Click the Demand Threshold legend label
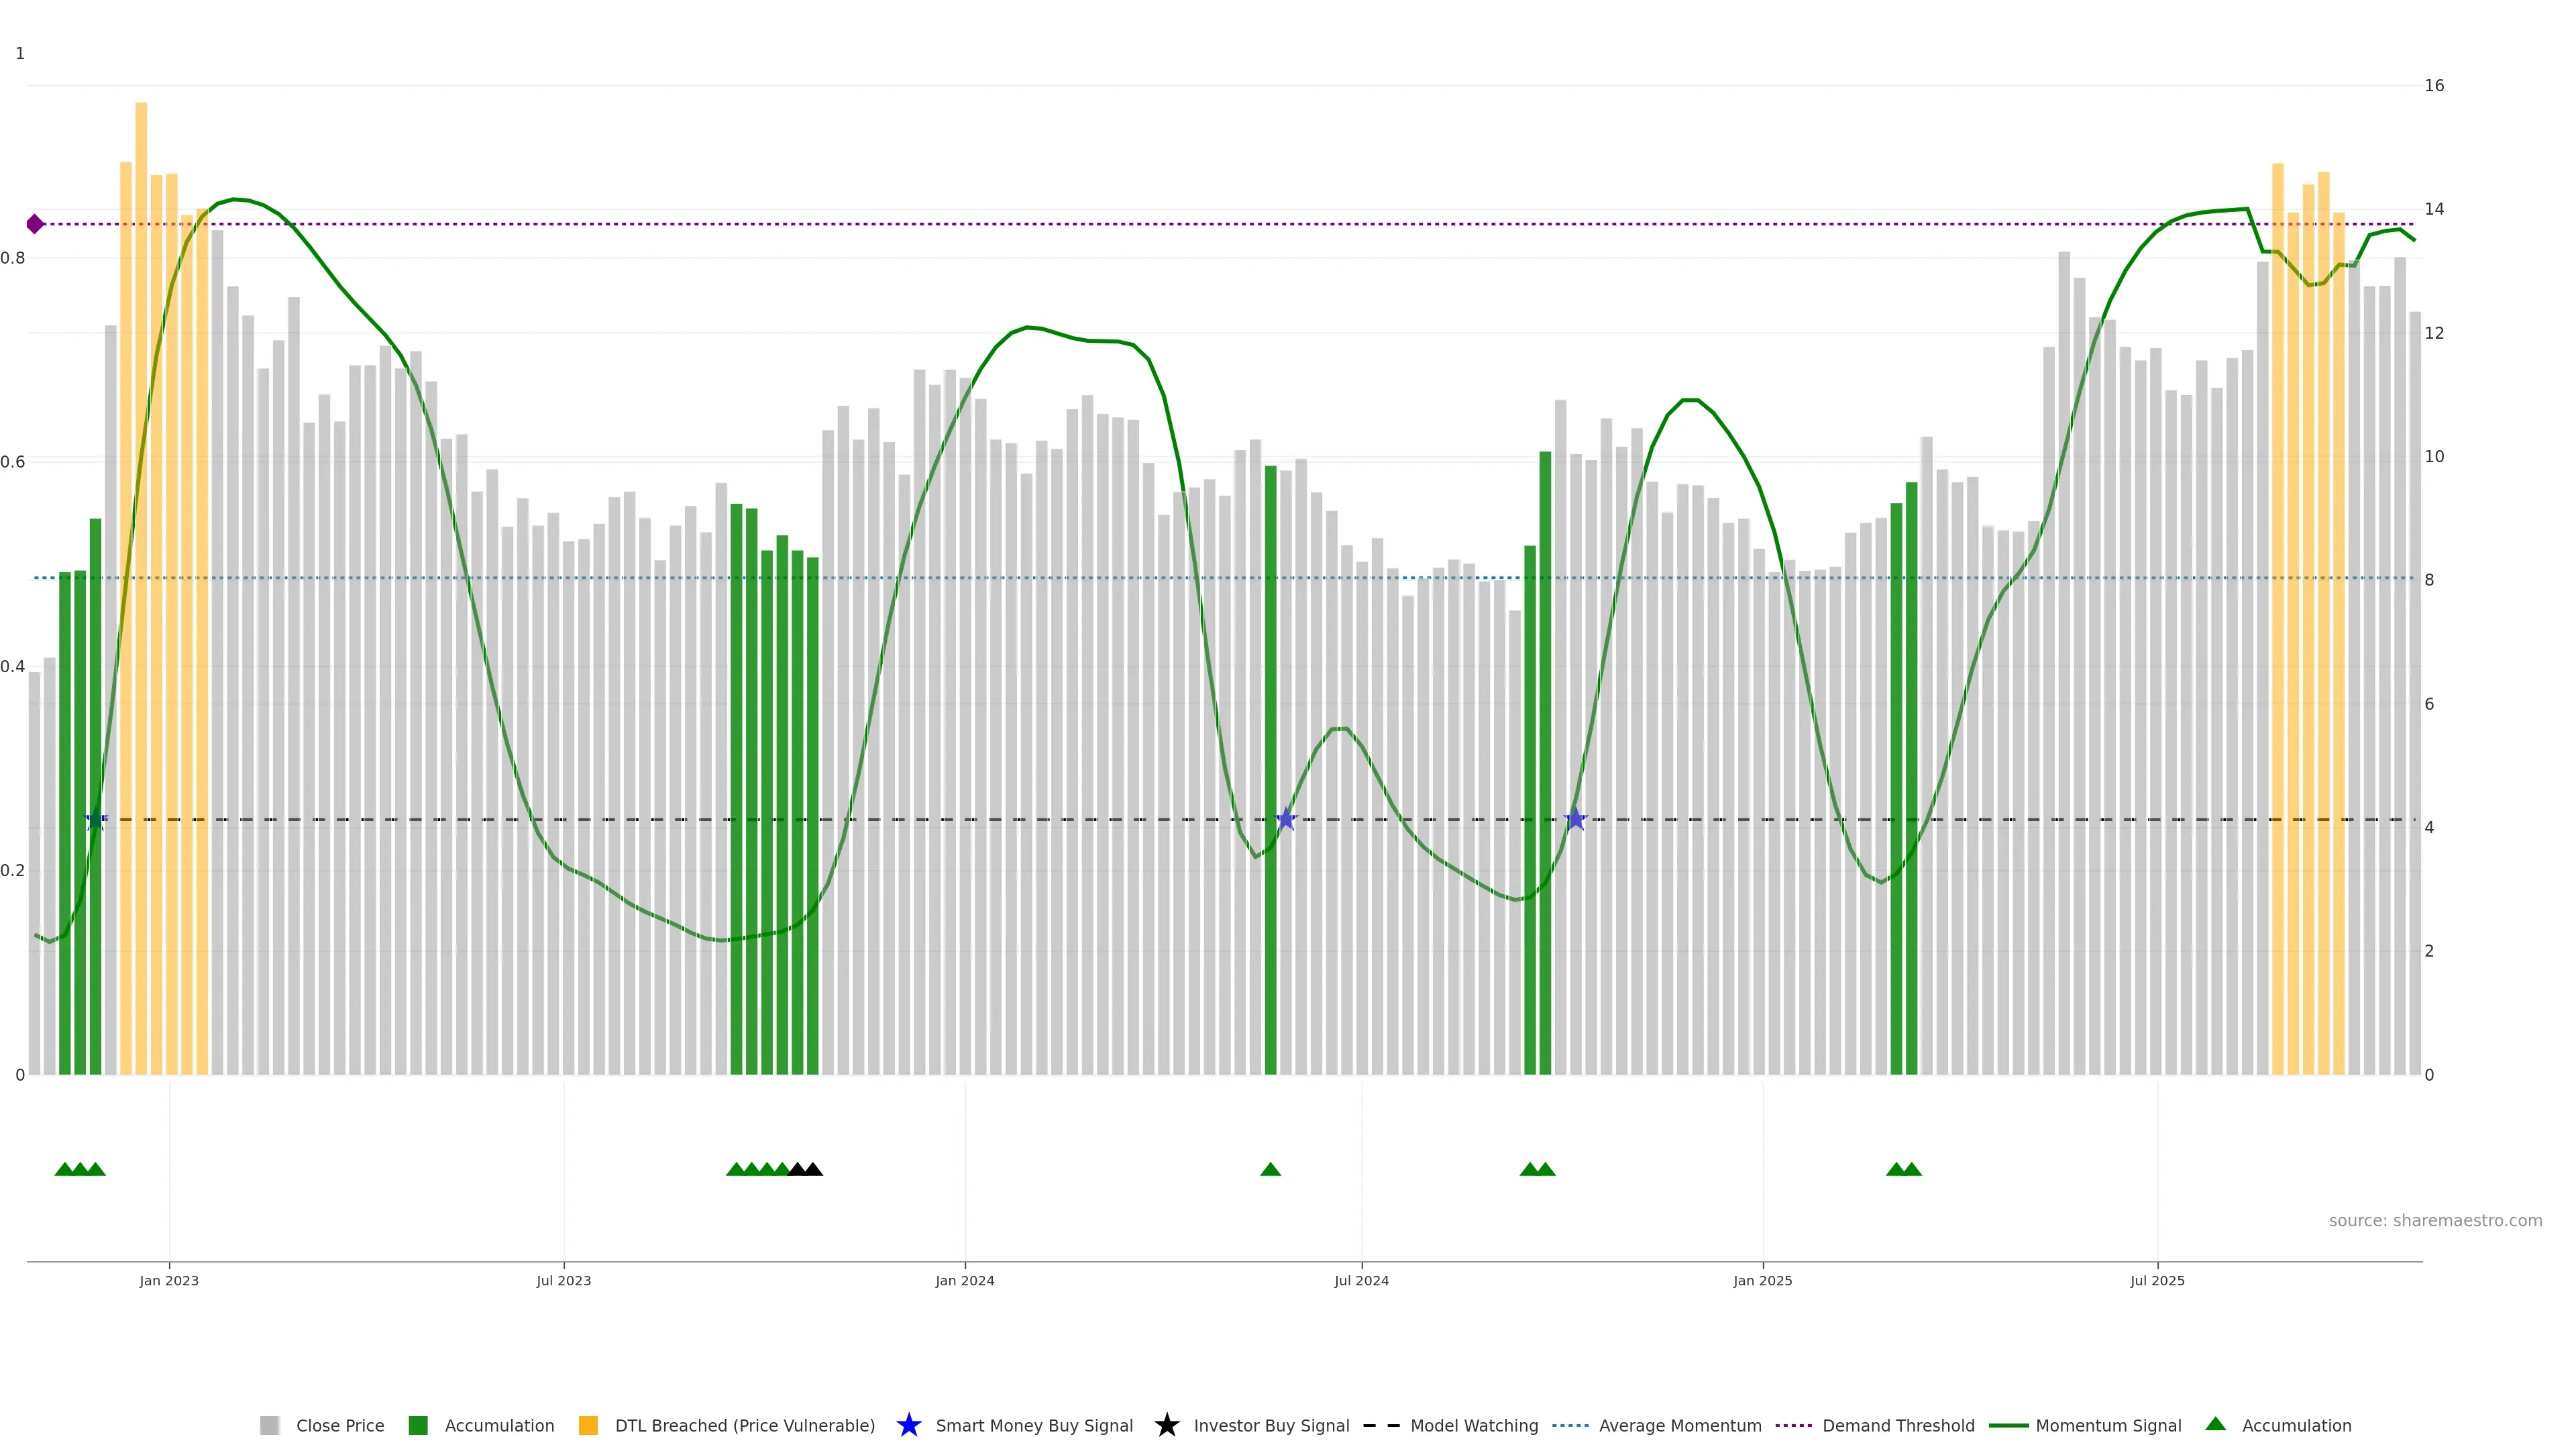 point(1898,1426)
